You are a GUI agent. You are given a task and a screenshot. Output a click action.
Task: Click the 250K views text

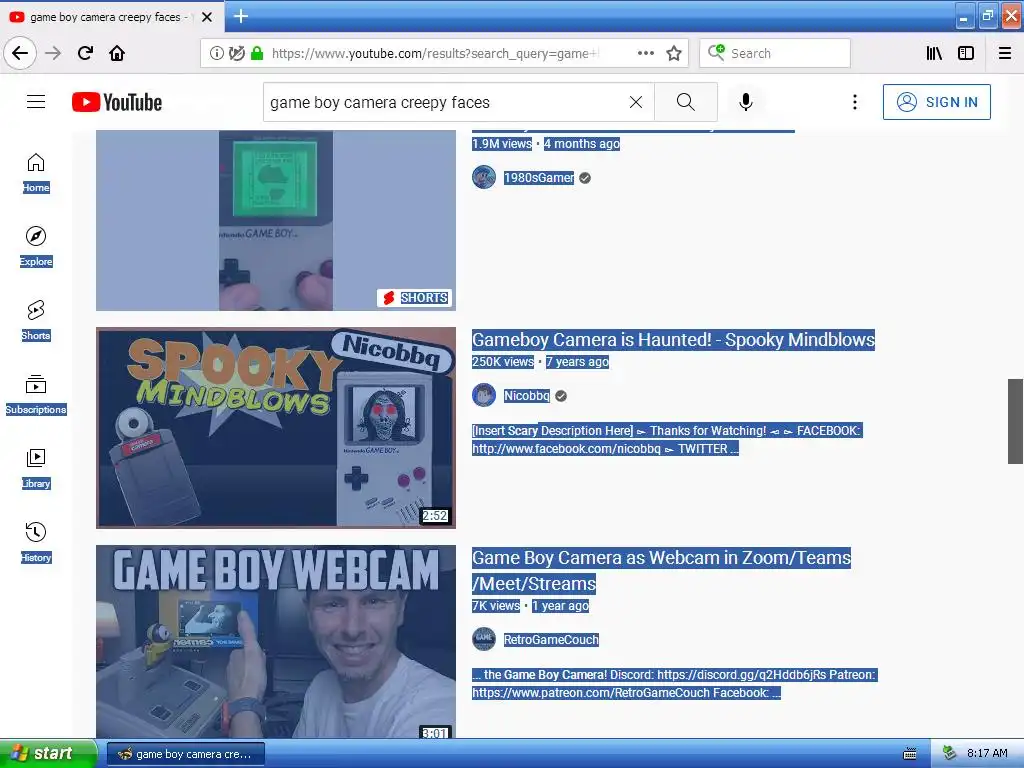(503, 362)
